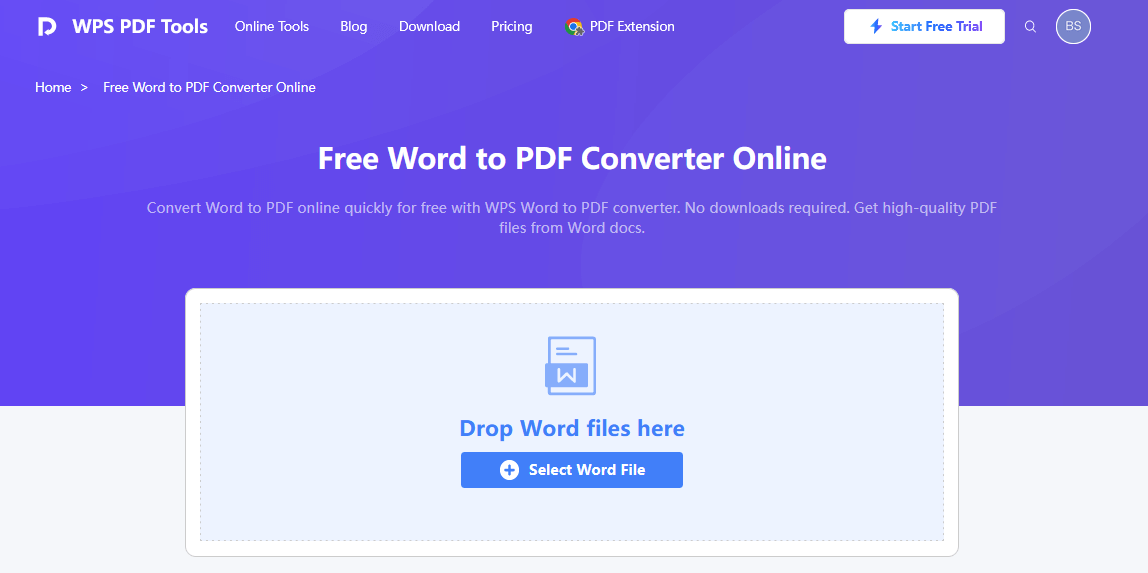The width and height of the screenshot is (1148, 573).
Task: Click the Free Word to PDF Converter breadcrumb
Action: point(209,87)
